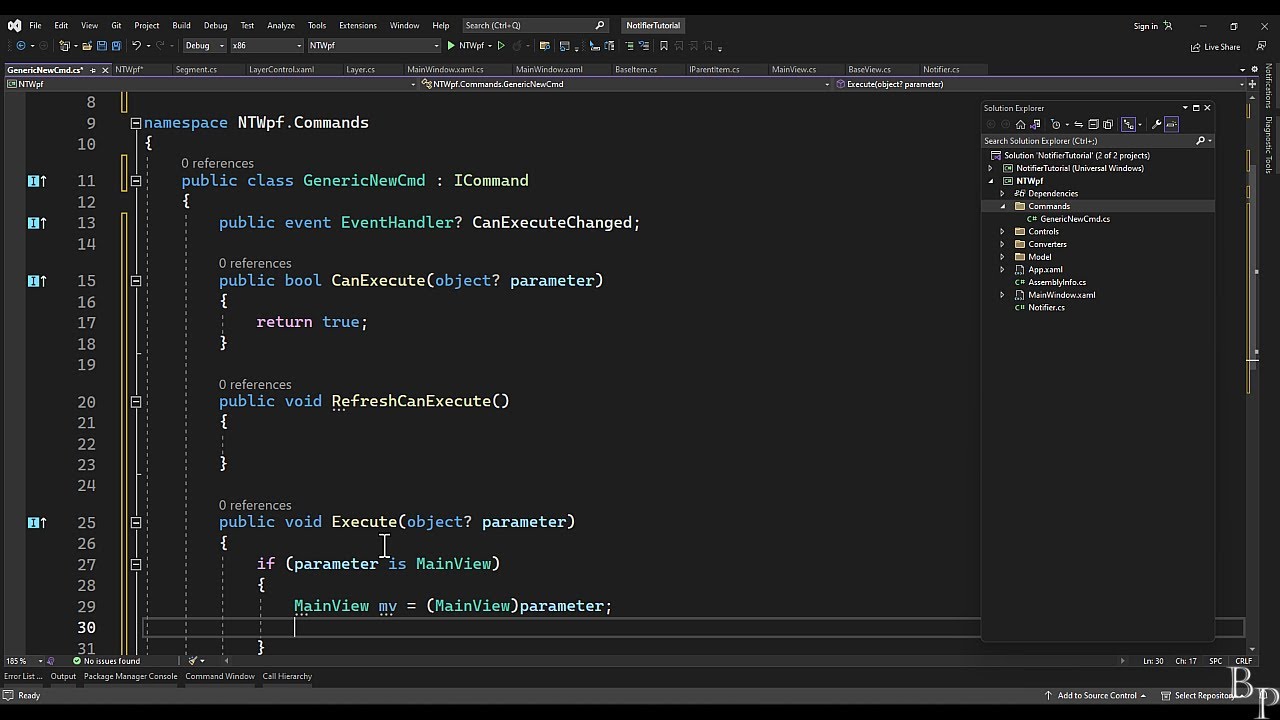
Task: Select GenericNewCmd.cs in Solution Explorer
Action: pos(1074,219)
